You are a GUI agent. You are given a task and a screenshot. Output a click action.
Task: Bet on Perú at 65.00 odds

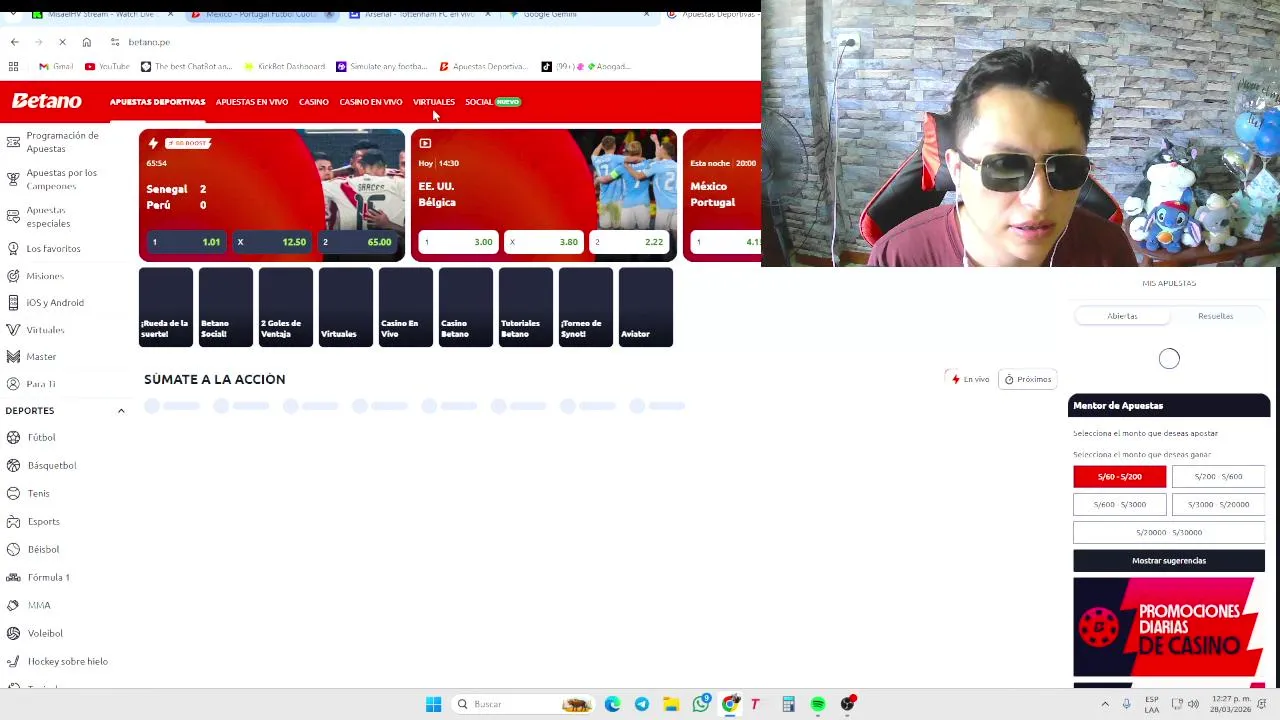(x=357, y=242)
